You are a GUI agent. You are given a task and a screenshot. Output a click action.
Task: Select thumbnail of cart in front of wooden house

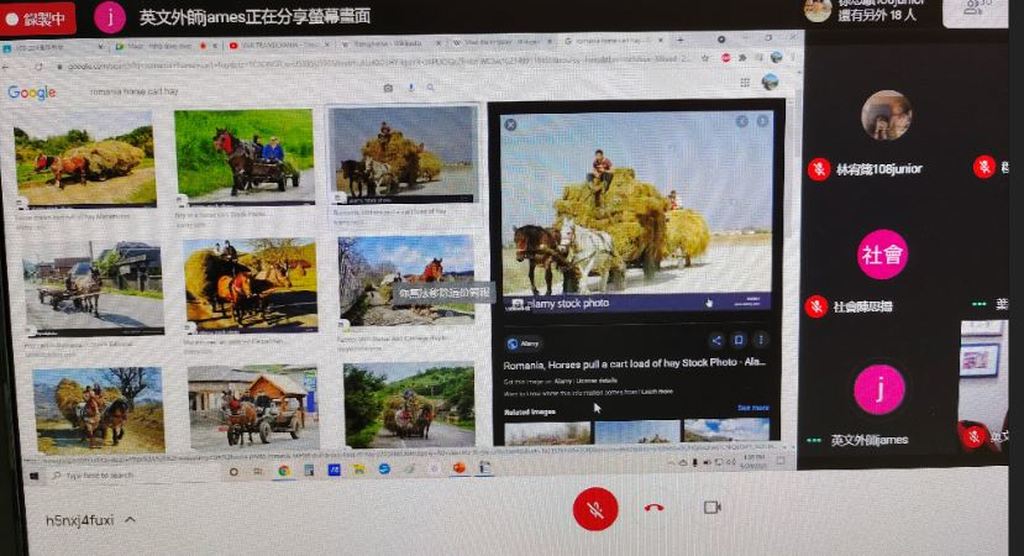pyautogui.click(x=253, y=406)
